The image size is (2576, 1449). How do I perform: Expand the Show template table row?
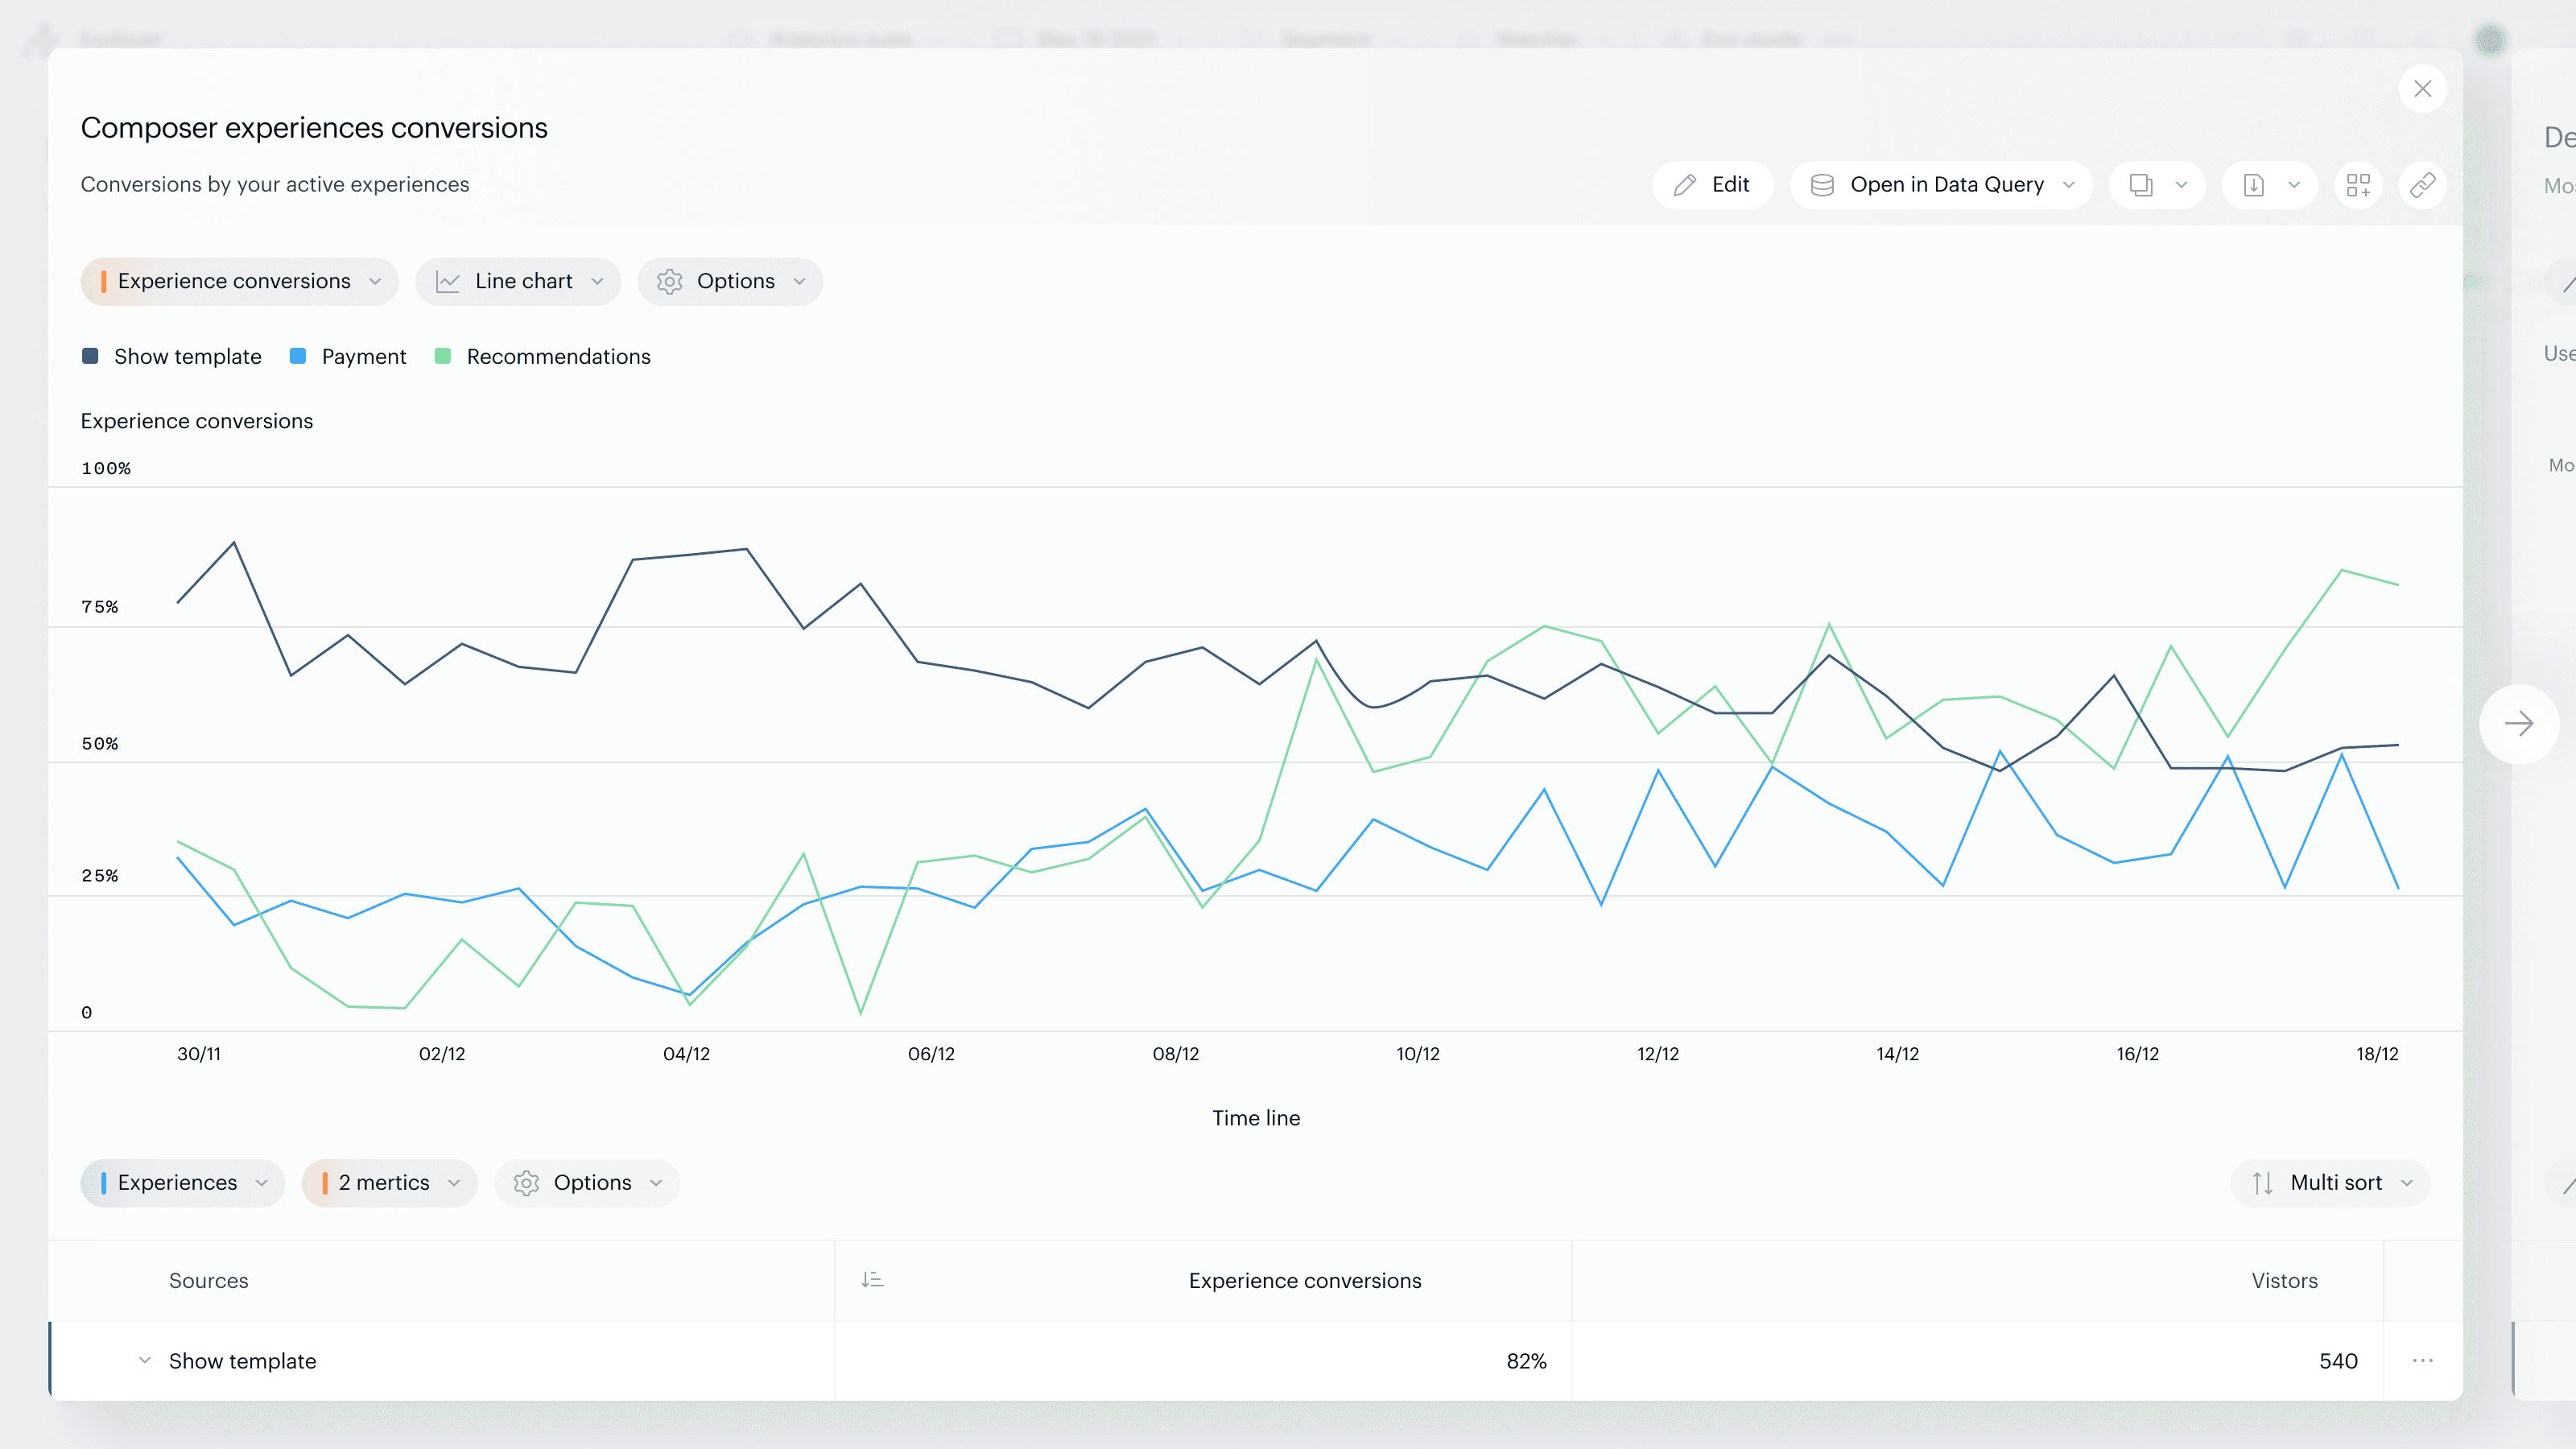click(x=145, y=1361)
